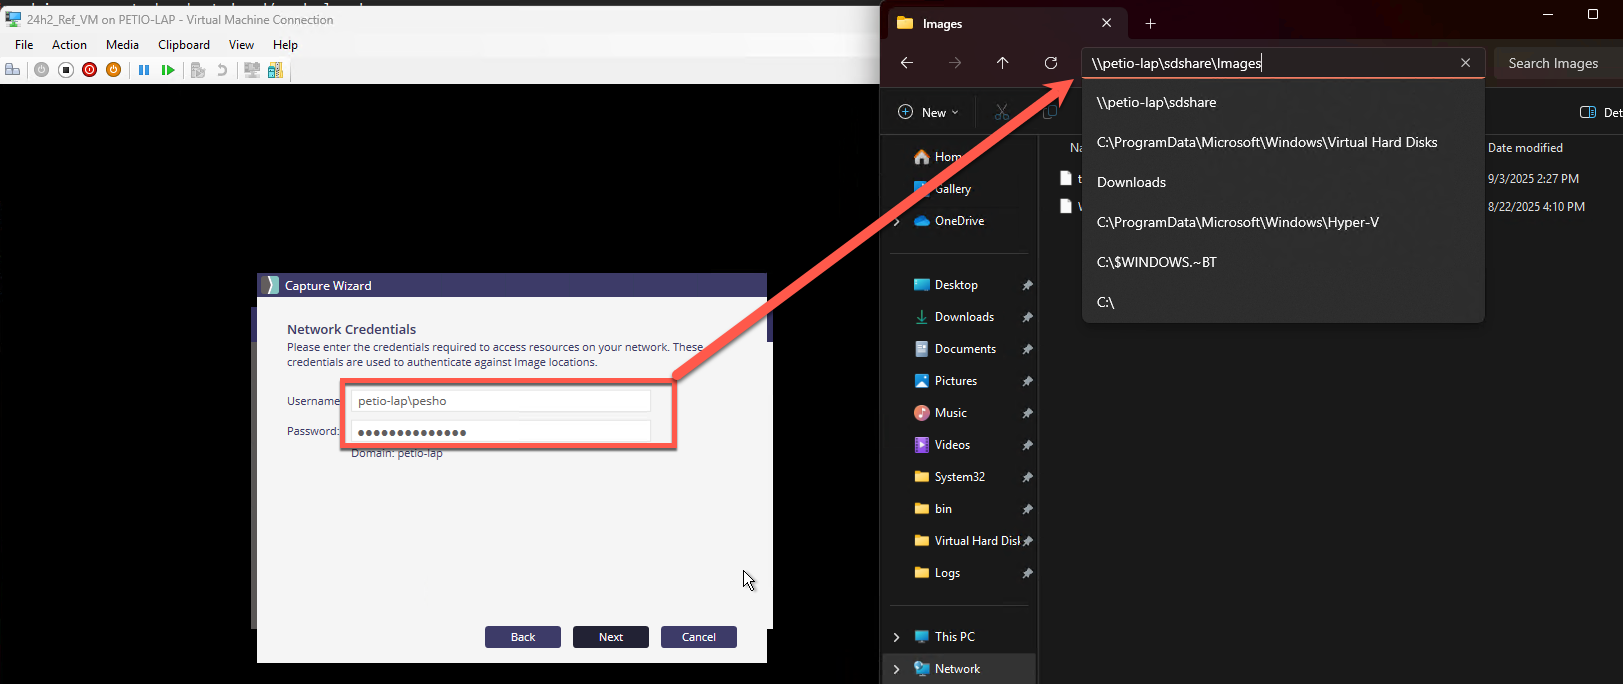Open the New dropdown in Explorer
This screenshot has width=1623, height=684.
pos(928,113)
